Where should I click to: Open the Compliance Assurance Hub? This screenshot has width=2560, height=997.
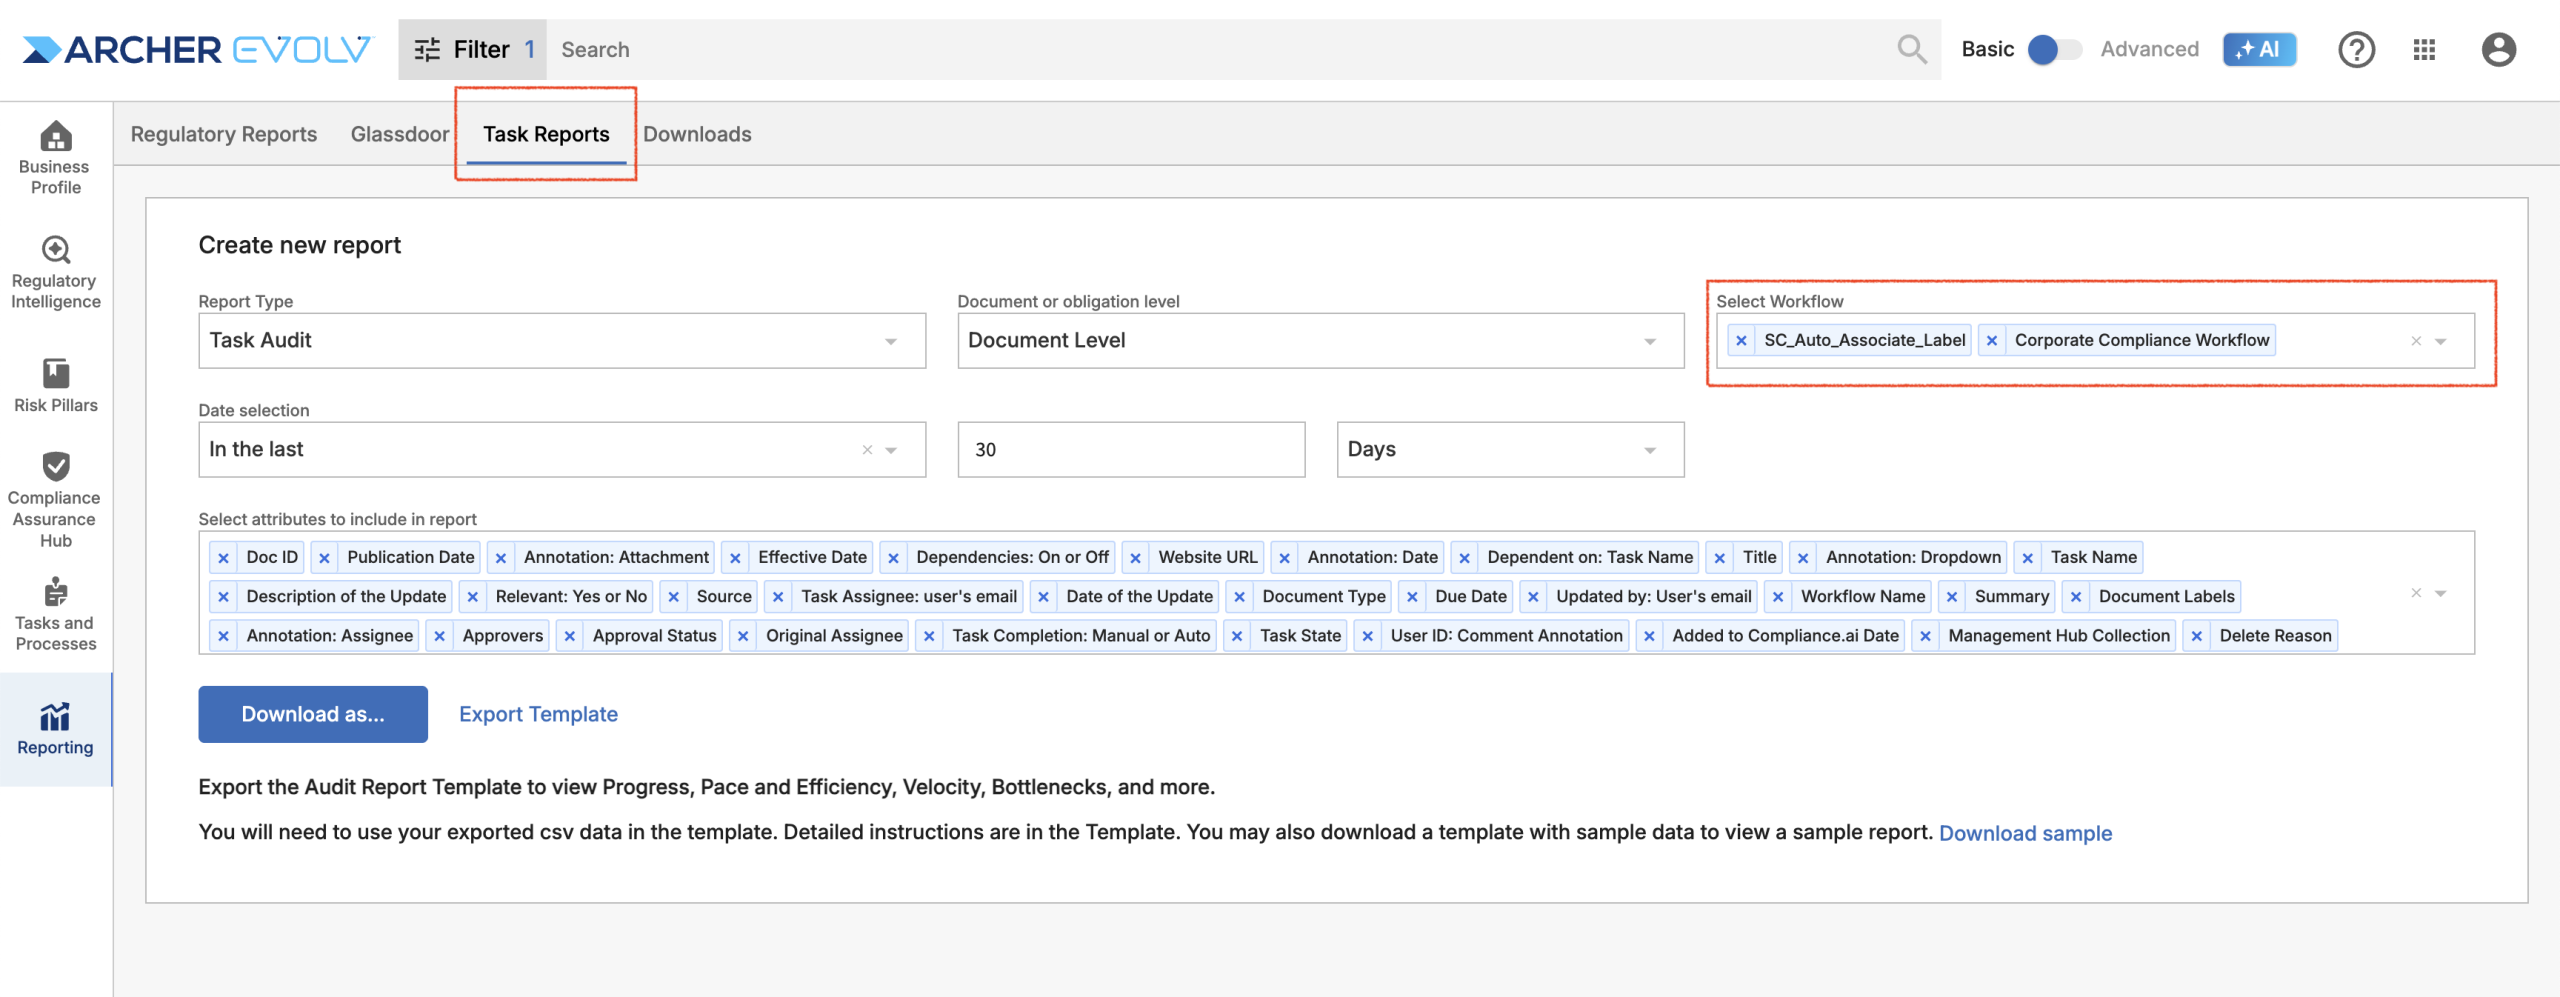(55, 499)
